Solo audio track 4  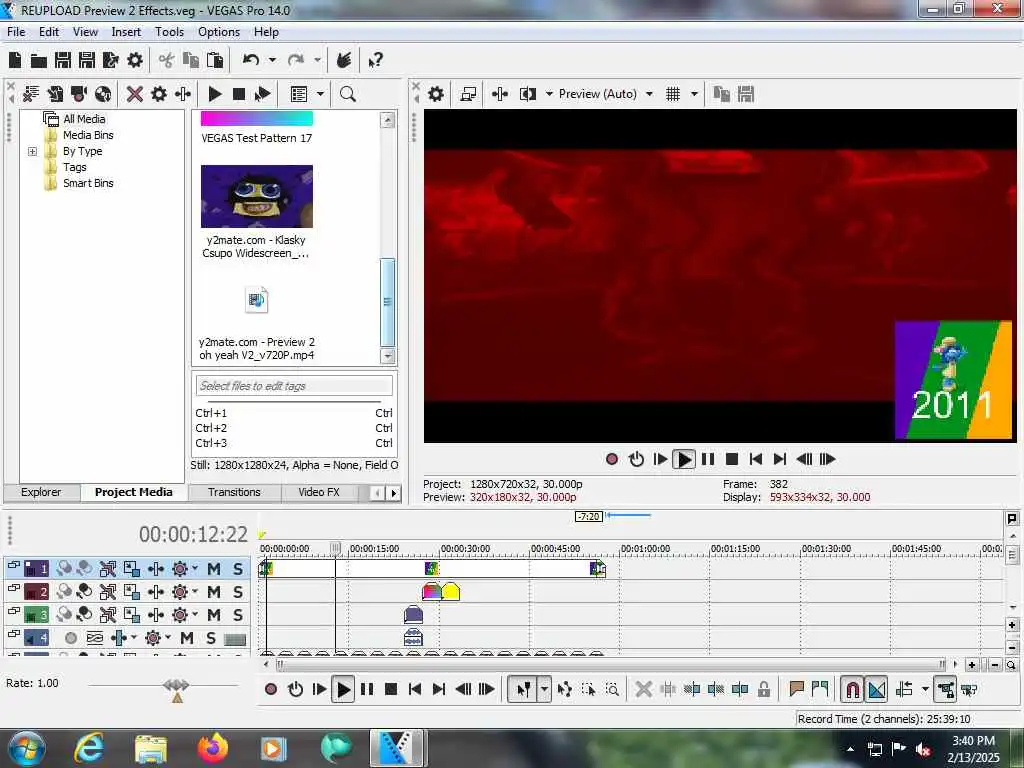(211, 638)
